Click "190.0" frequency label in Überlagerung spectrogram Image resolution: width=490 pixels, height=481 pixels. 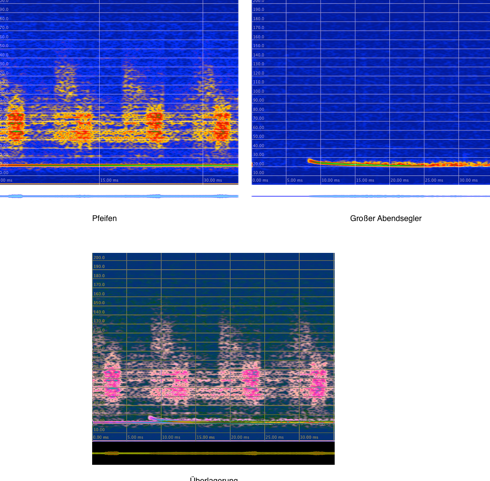coord(99,267)
